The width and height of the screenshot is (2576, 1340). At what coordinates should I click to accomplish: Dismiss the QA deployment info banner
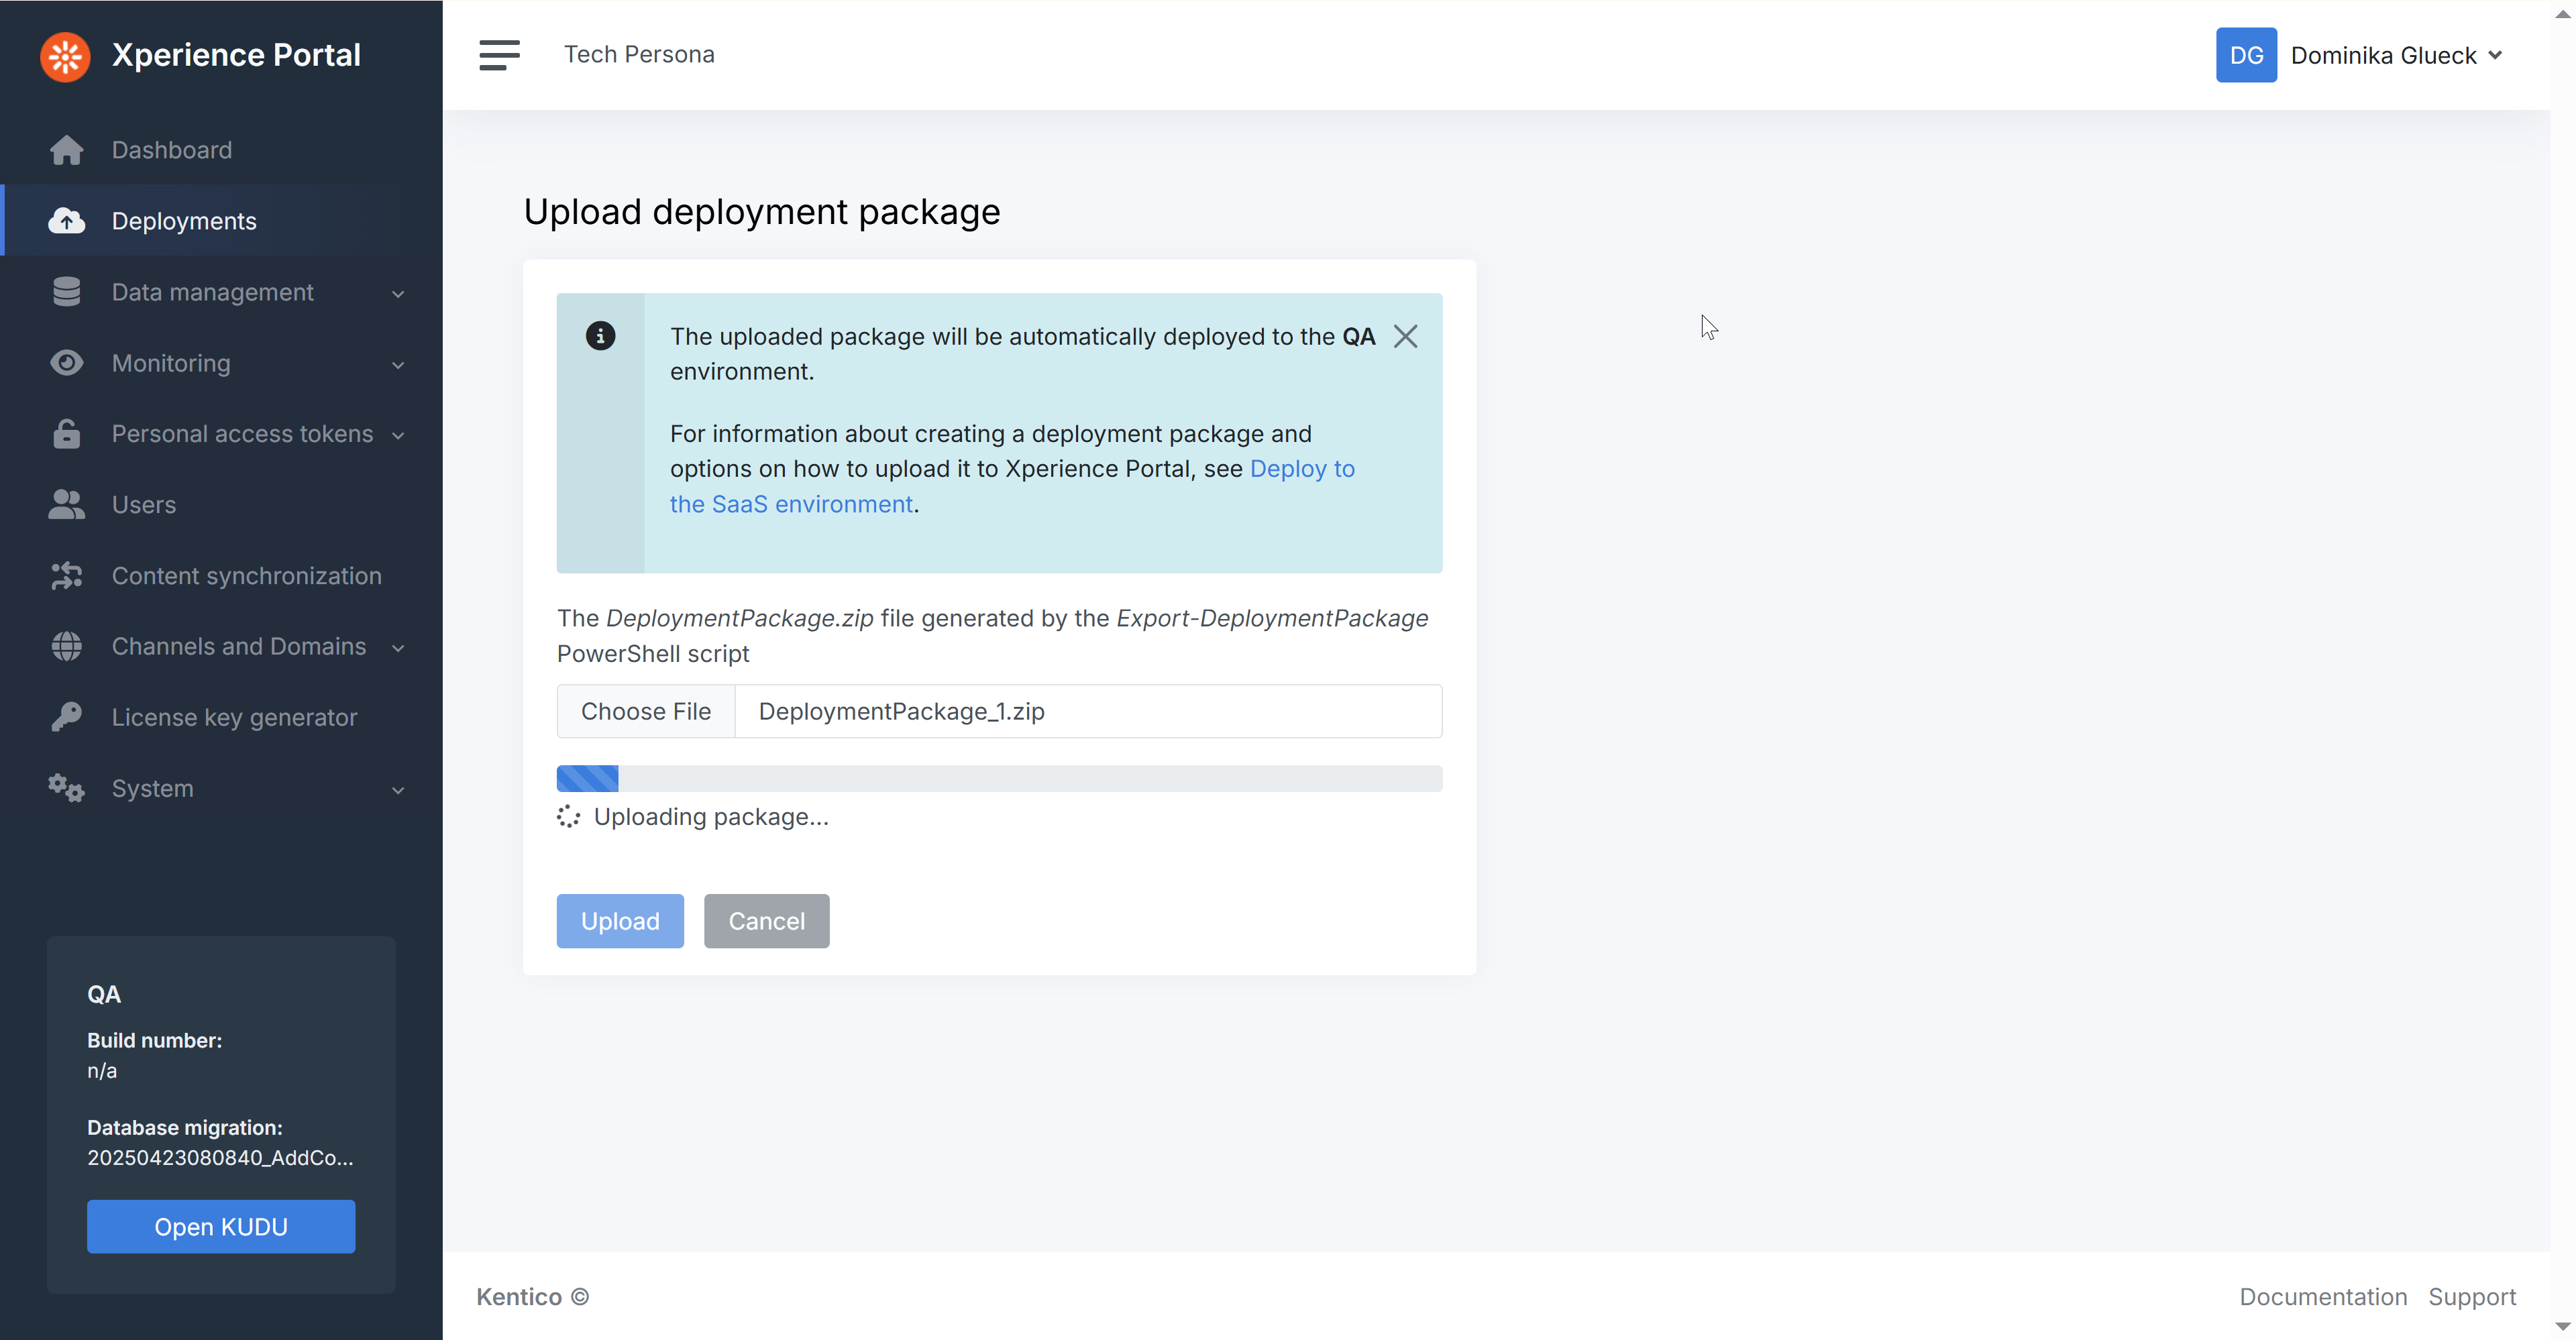[x=1405, y=337]
